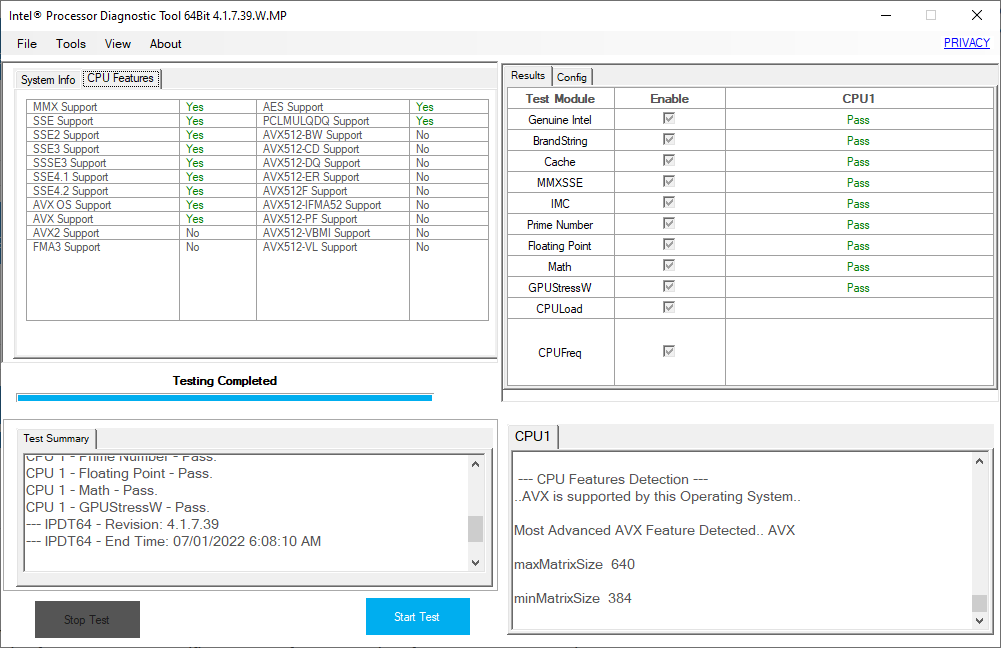Toggle the Floating Point enable checkbox
The width and height of the screenshot is (1001, 648).
coord(669,245)
